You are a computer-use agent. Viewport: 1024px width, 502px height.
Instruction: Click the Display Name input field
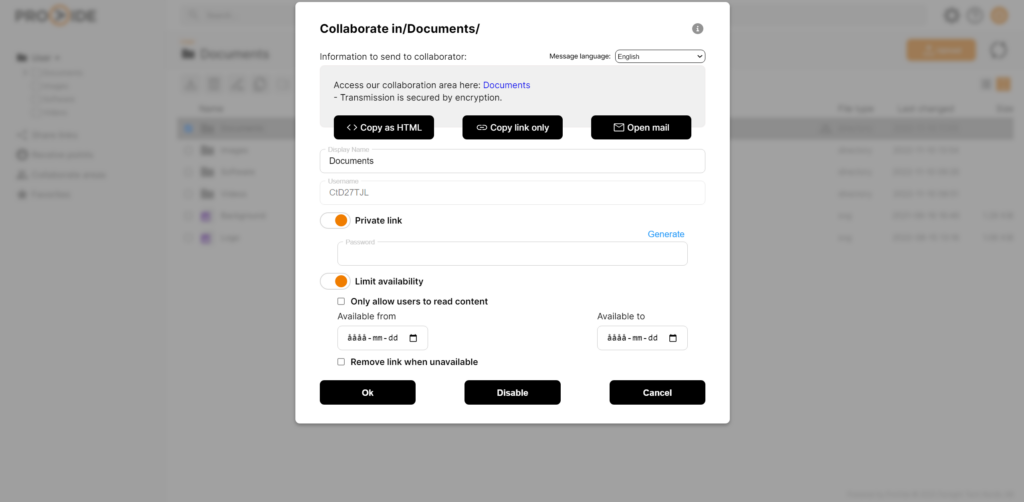(x=512, y=161)
